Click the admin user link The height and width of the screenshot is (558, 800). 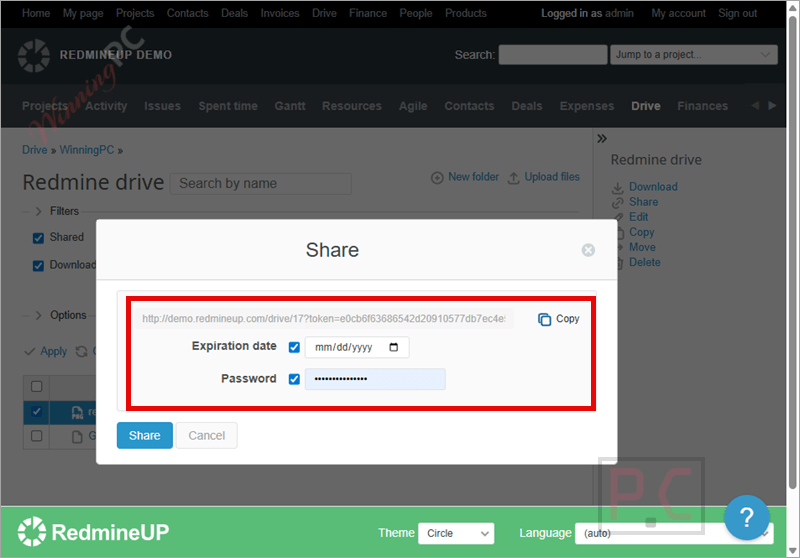[x=619, y=13]
